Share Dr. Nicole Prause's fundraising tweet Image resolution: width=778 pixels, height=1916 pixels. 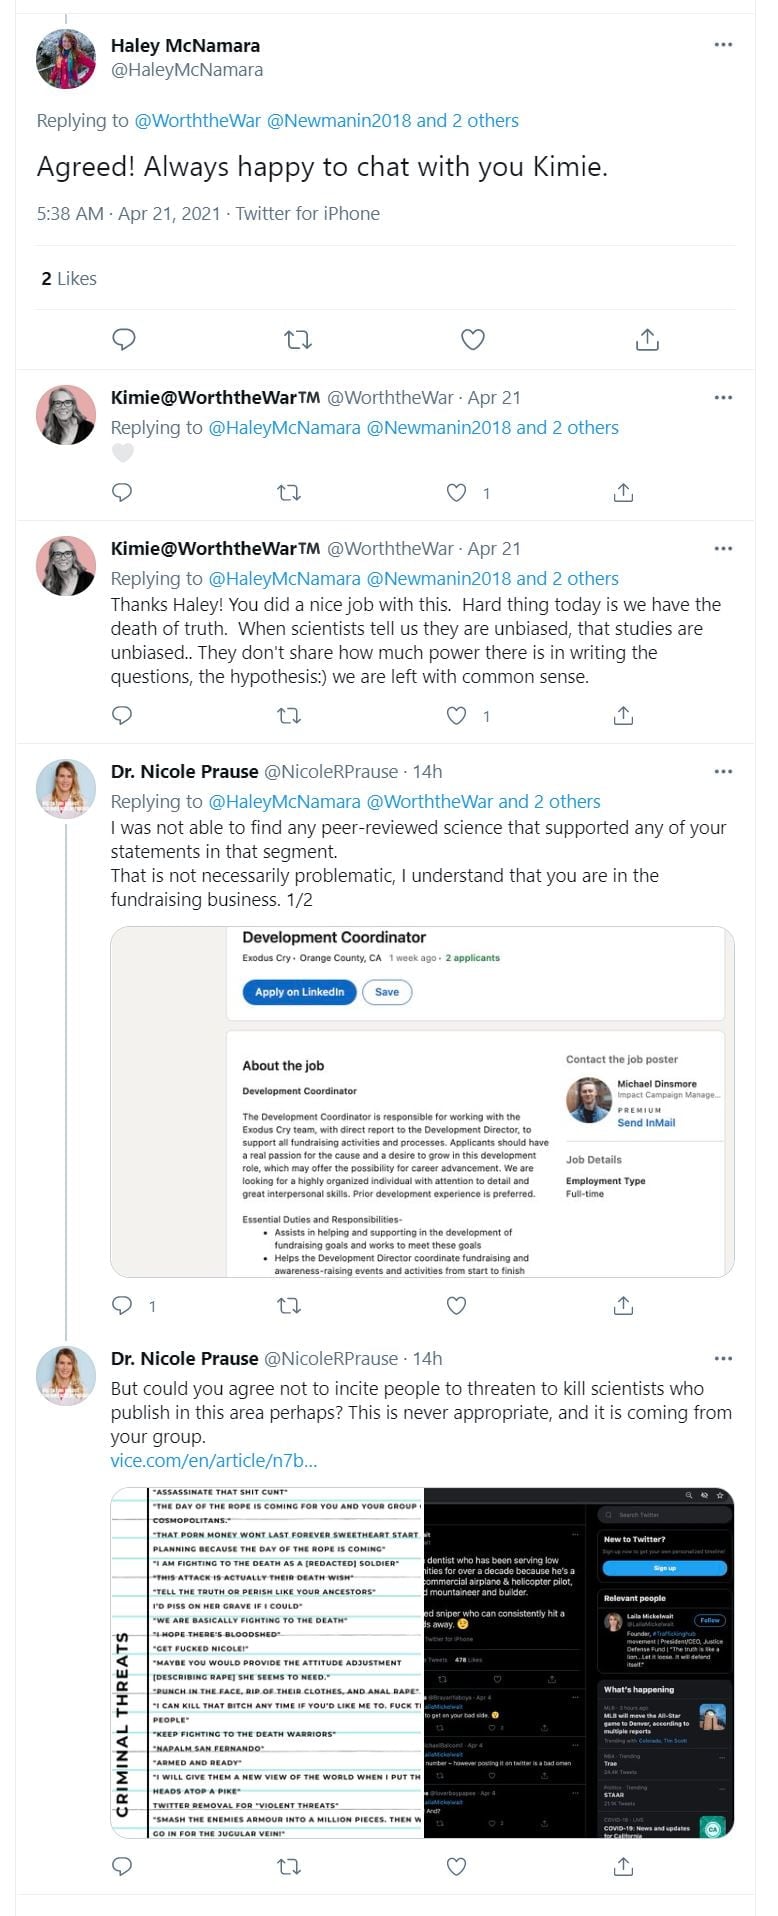click(x=623, y=1305)
